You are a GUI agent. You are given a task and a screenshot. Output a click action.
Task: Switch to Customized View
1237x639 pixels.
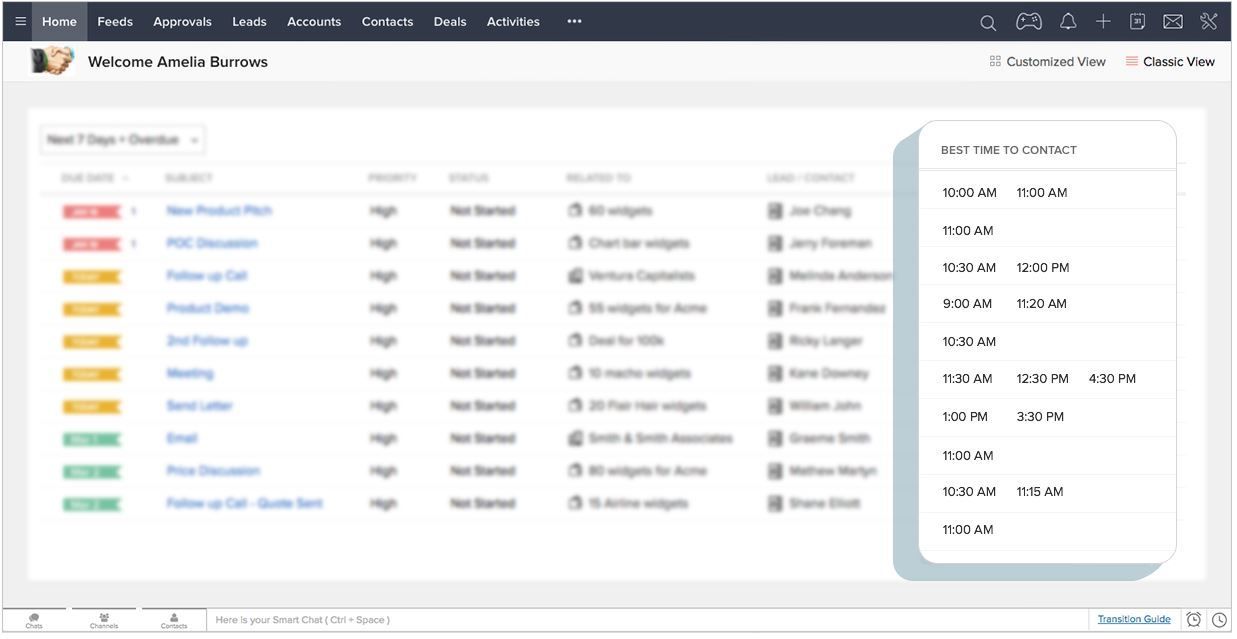(x=1056, y=61)
